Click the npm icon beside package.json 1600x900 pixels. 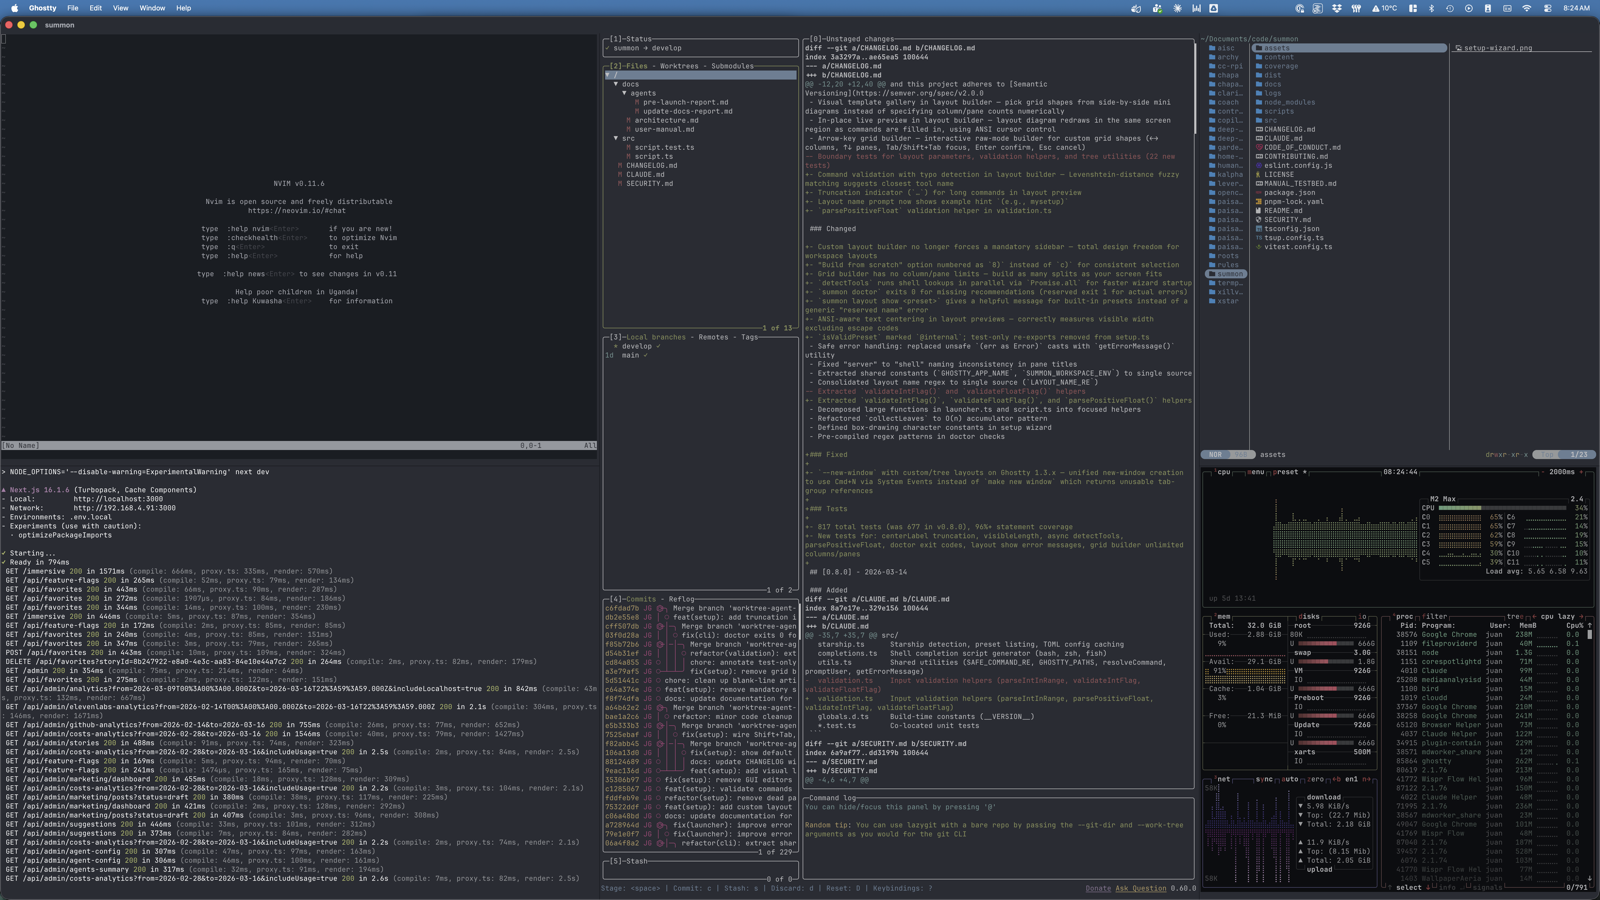[x=1258, y=192]
